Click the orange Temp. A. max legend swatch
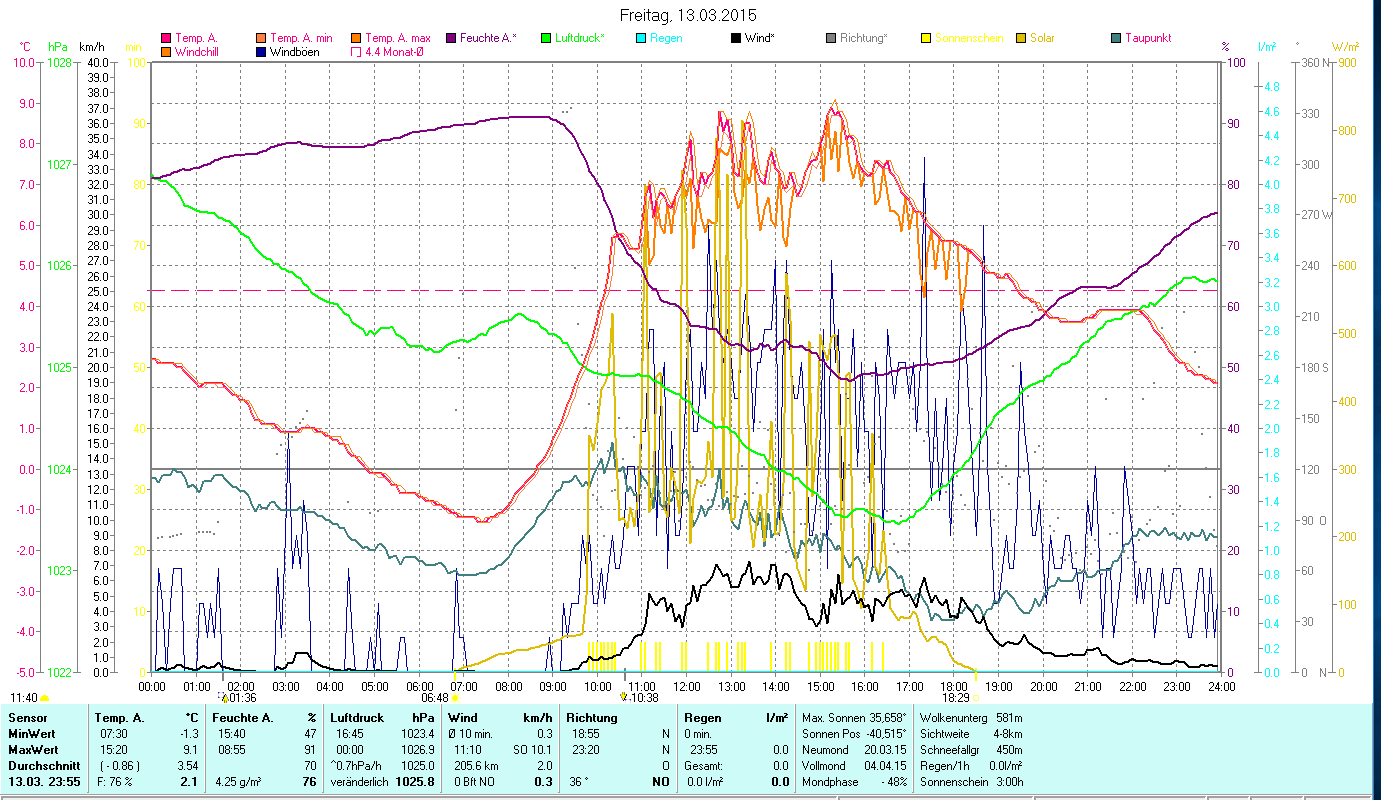This screenshot has height=800, width=1381. (357, 39)
